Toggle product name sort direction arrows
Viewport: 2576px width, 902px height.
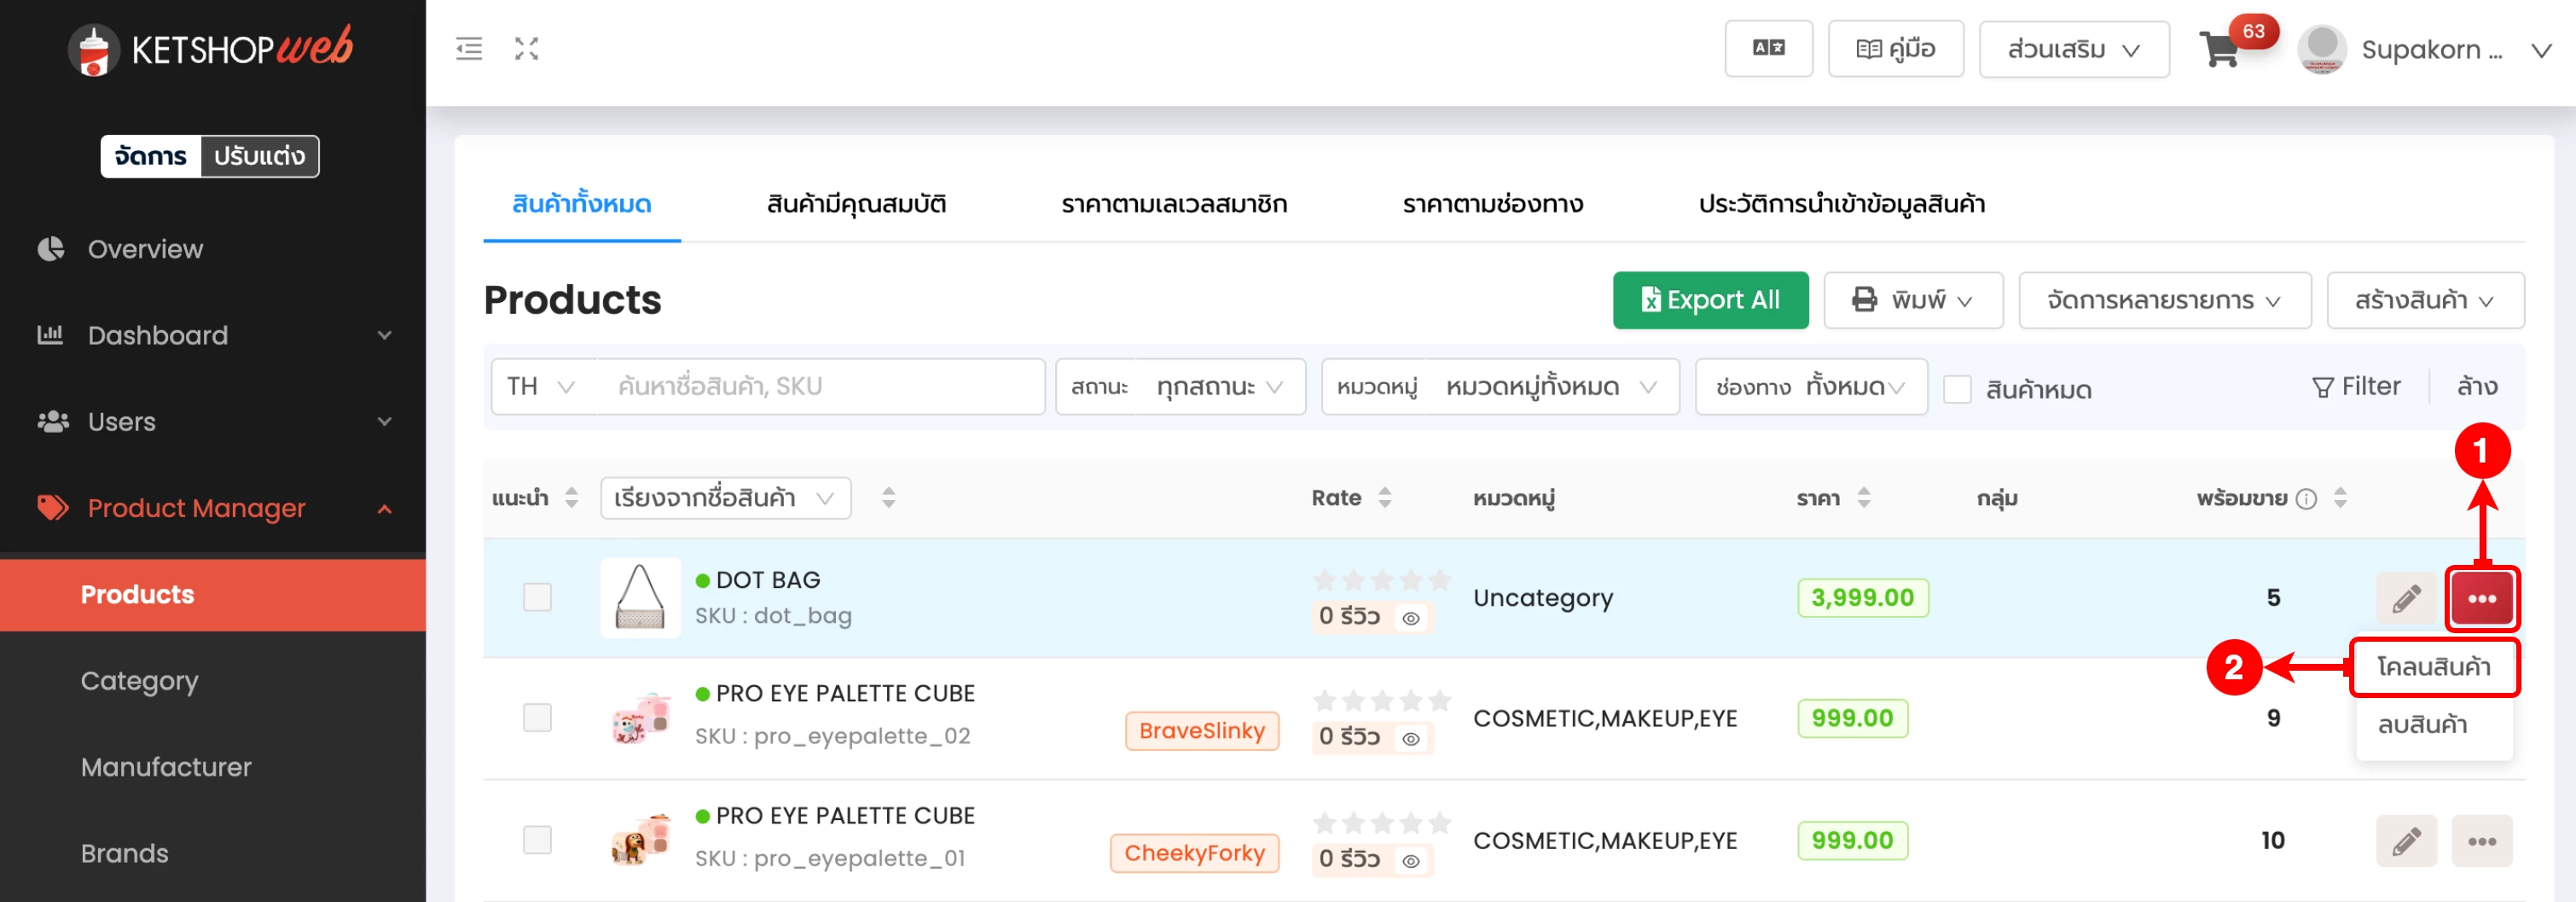tap(888, 497)
